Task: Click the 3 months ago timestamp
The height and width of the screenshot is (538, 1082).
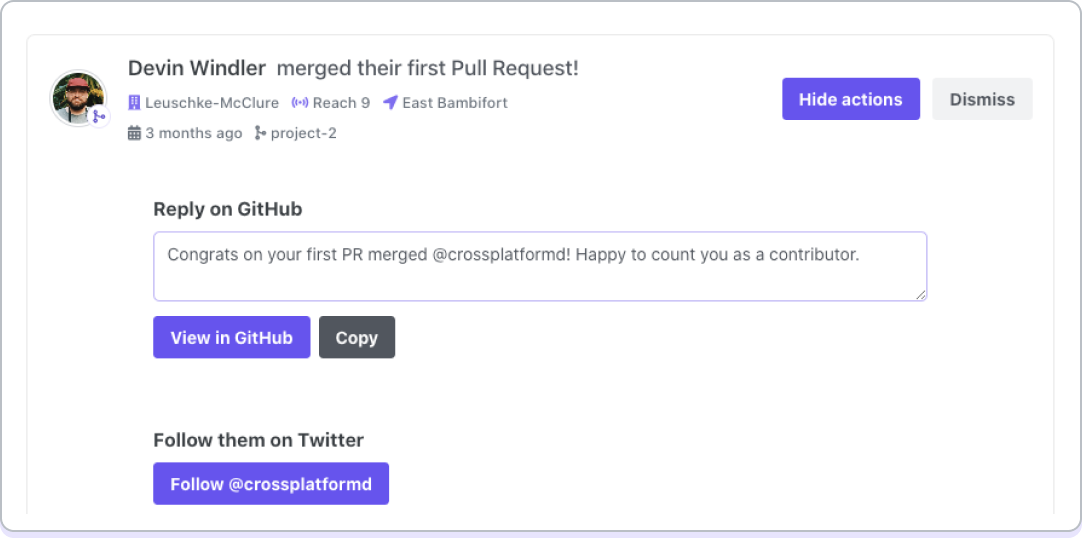Action: point(194,133)
